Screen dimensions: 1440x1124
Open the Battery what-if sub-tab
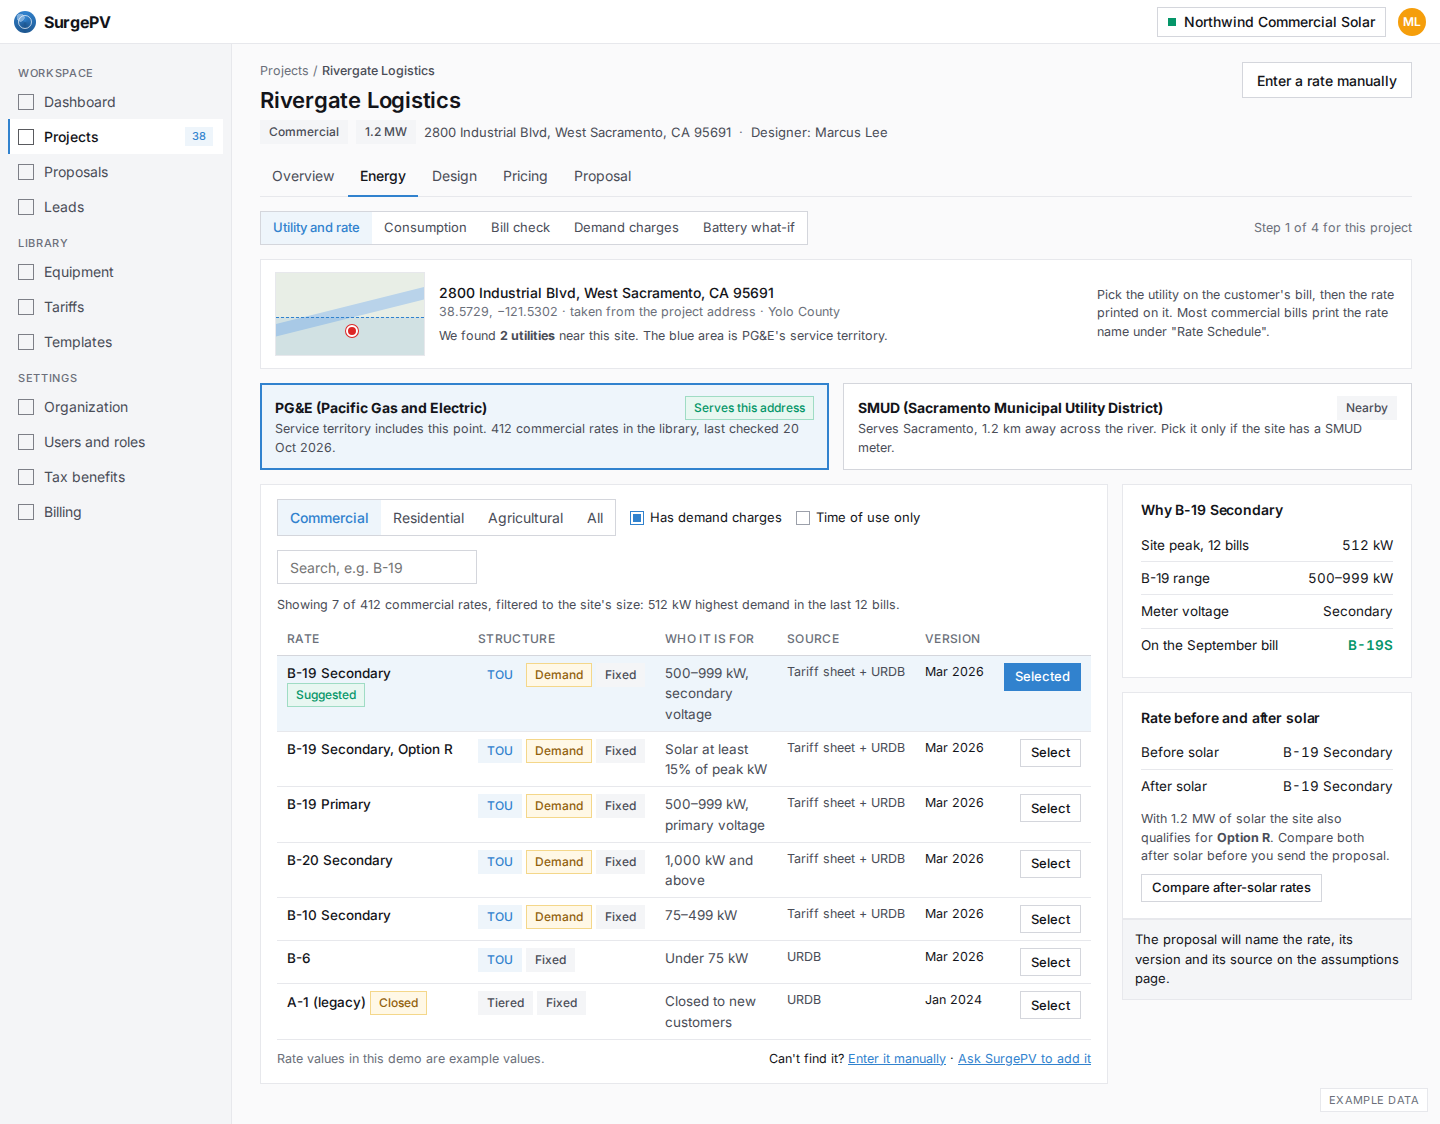tap(749, 228)
